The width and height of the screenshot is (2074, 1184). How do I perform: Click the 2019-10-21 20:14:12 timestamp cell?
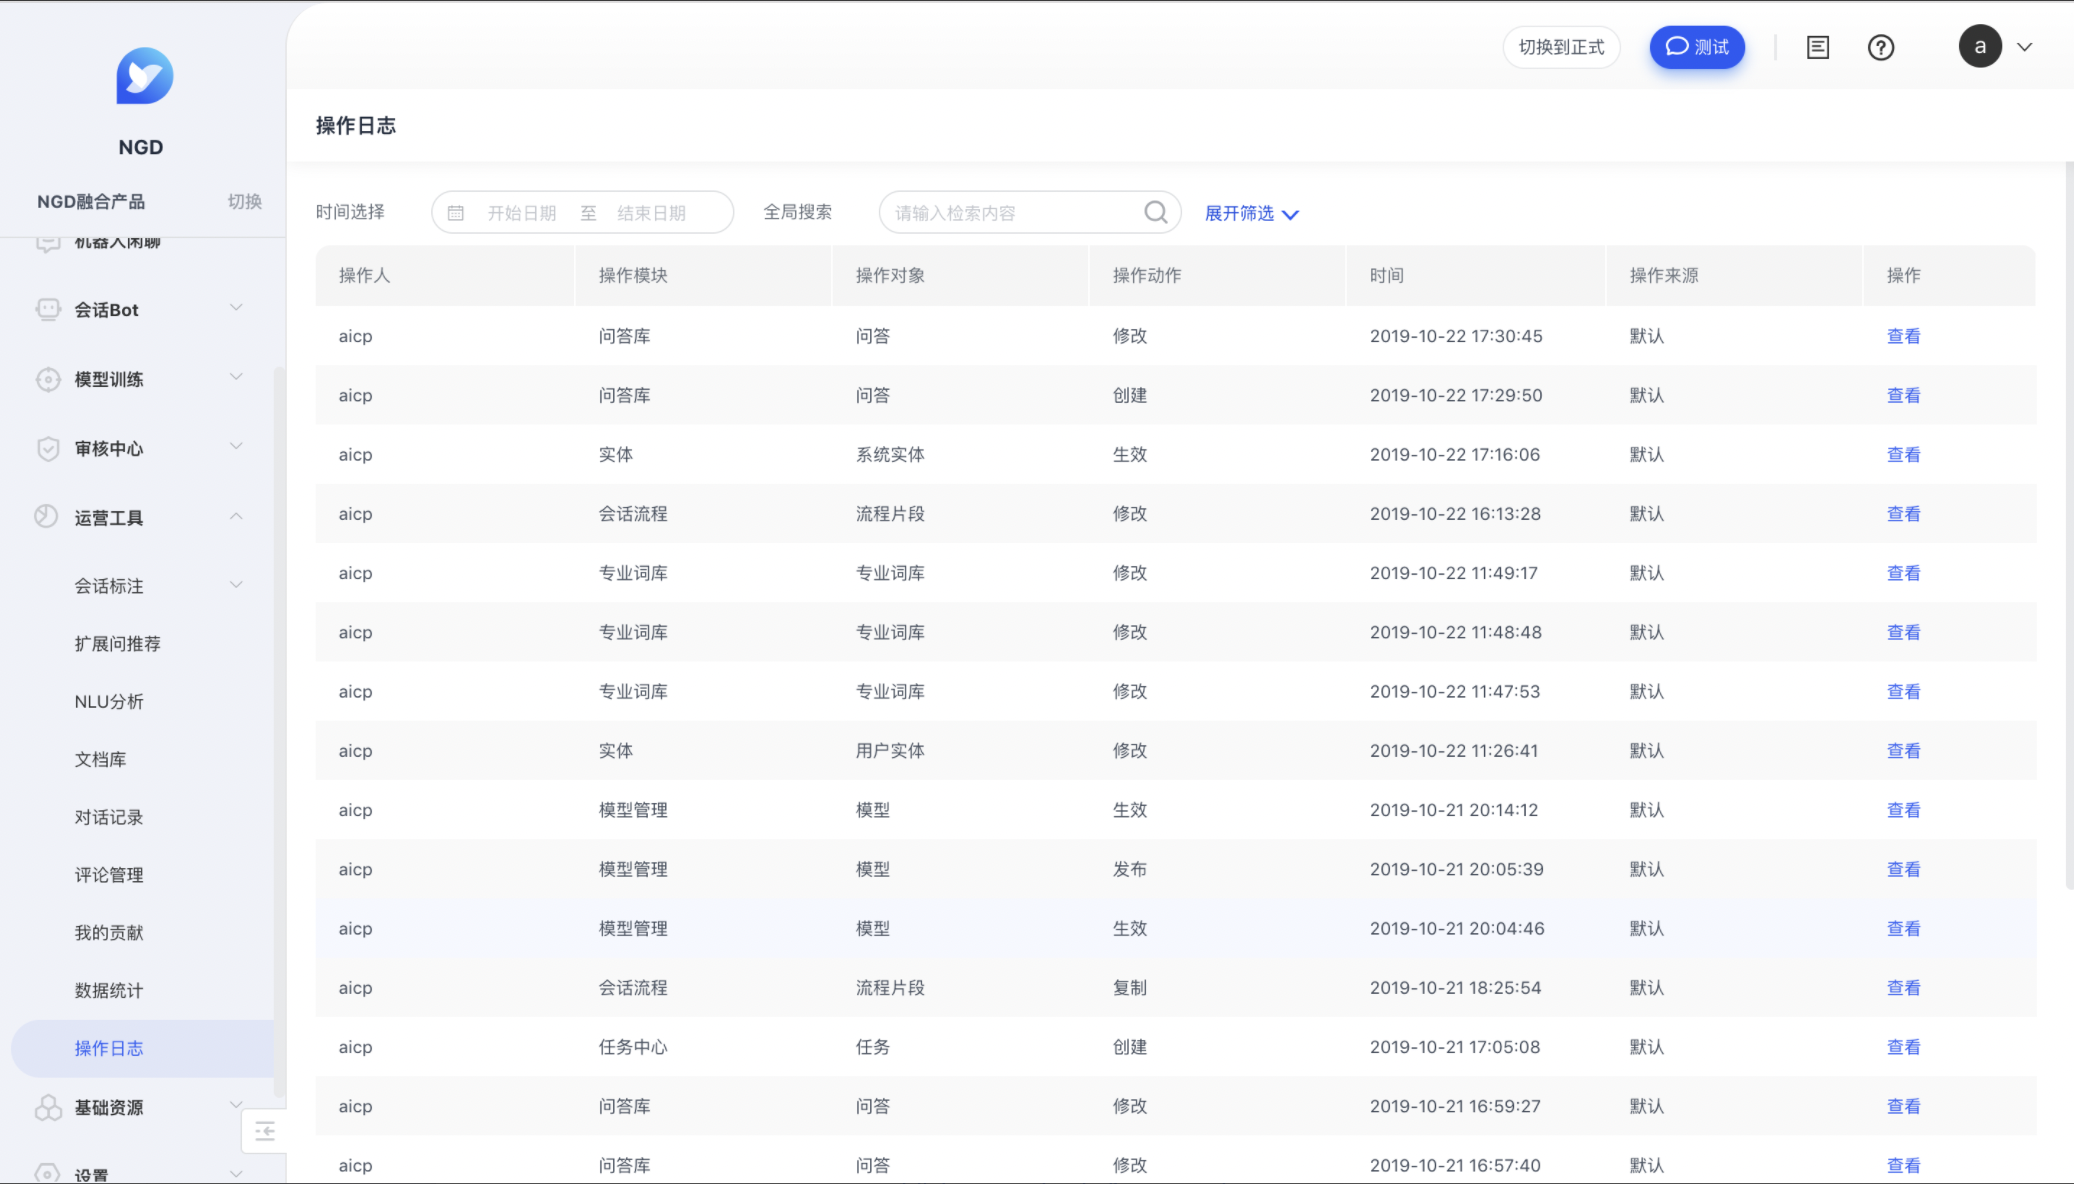coord(1454,810)
